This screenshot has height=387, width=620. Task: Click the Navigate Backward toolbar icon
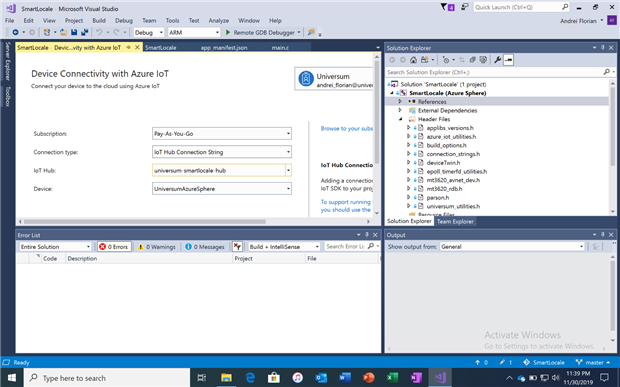click(x=15, y=32)
